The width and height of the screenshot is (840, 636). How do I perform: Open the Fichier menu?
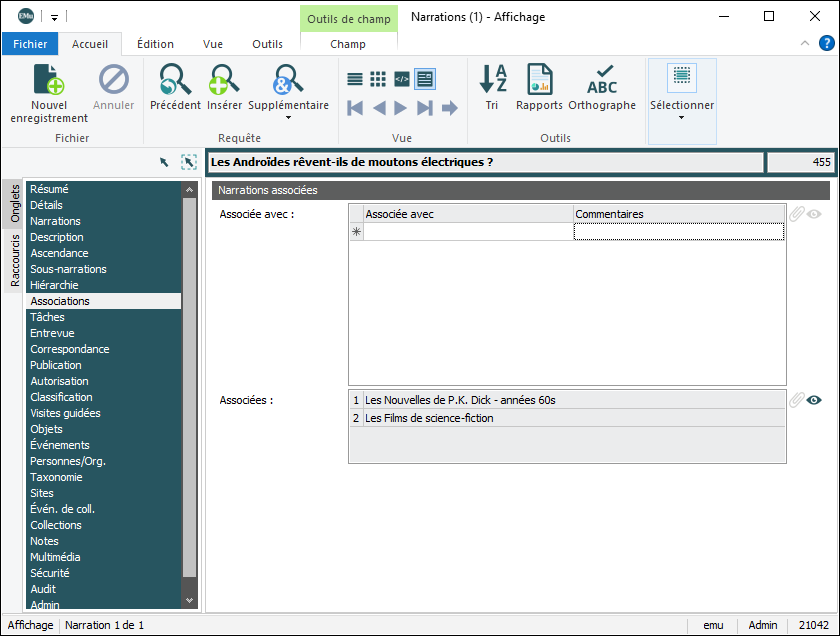tap(30, 44)
